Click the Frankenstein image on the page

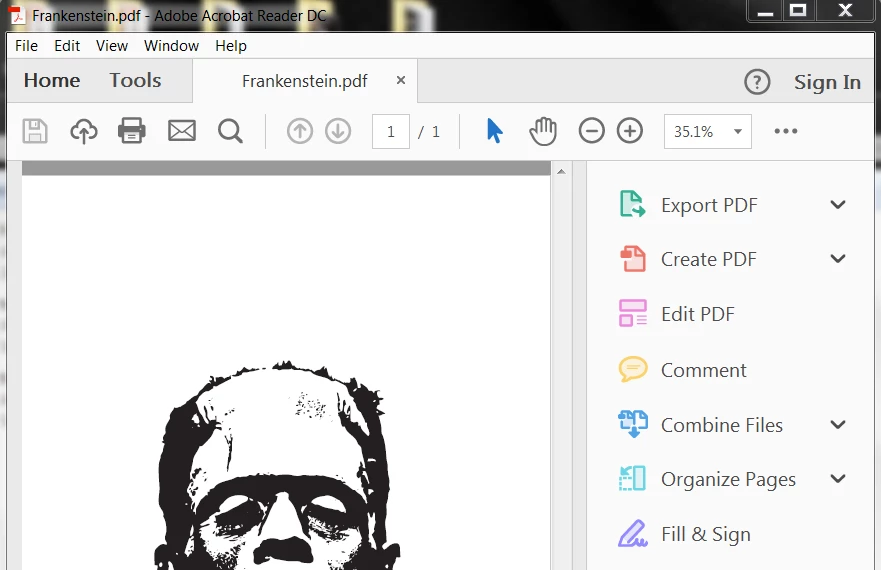(277, 465)
